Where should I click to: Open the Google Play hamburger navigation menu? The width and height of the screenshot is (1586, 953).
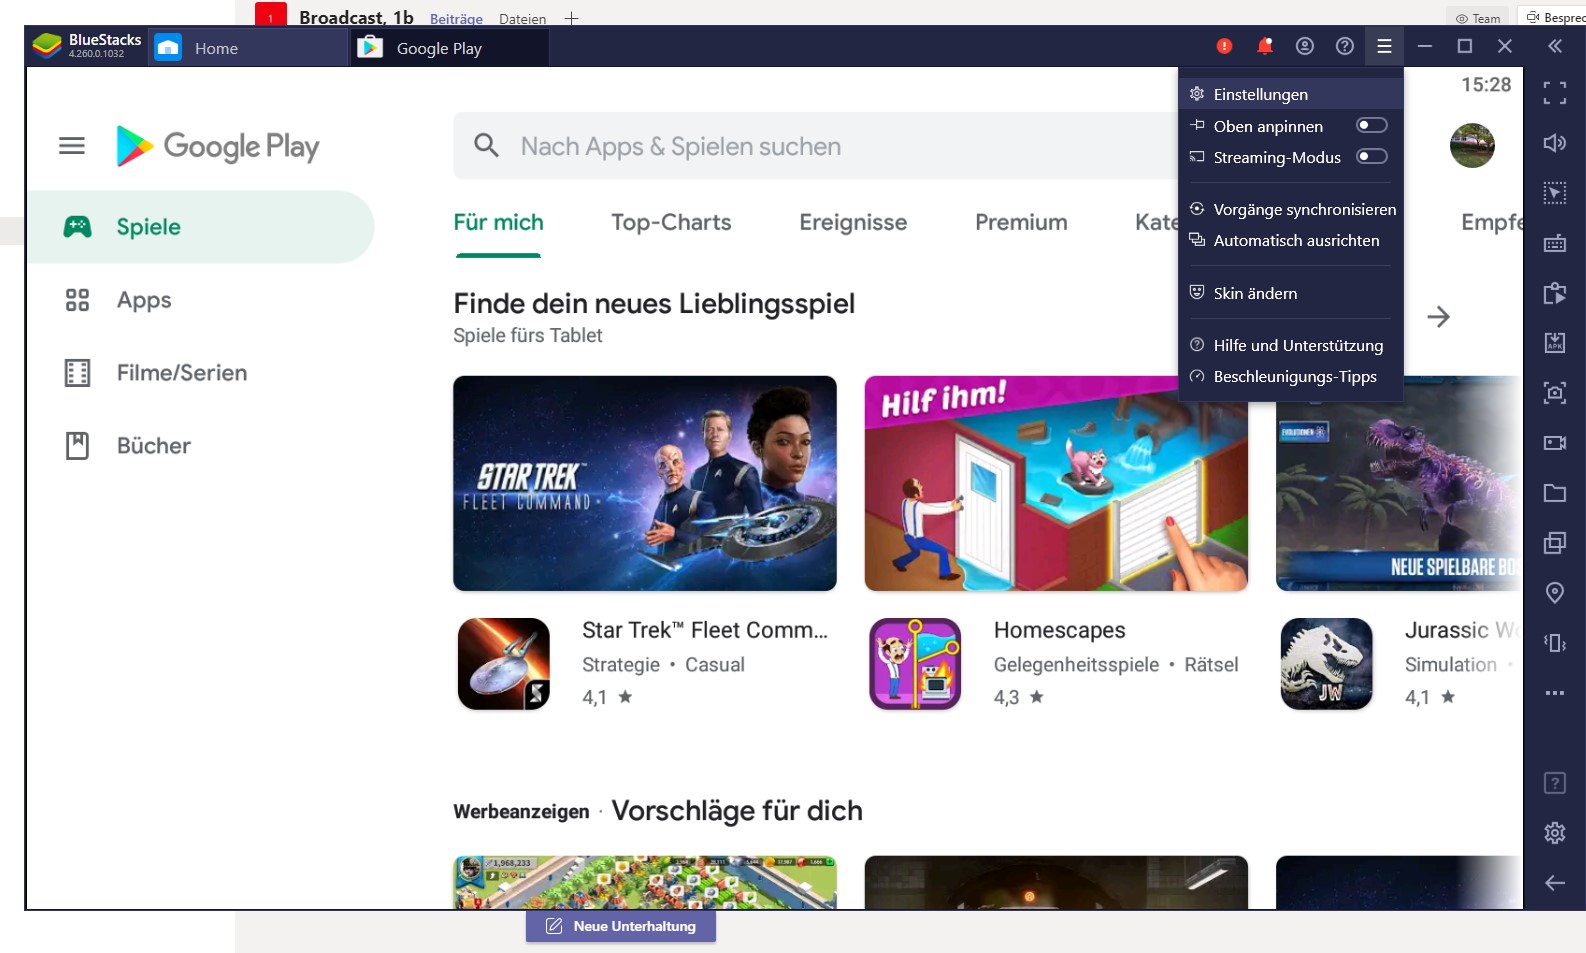tap(72, 146)
